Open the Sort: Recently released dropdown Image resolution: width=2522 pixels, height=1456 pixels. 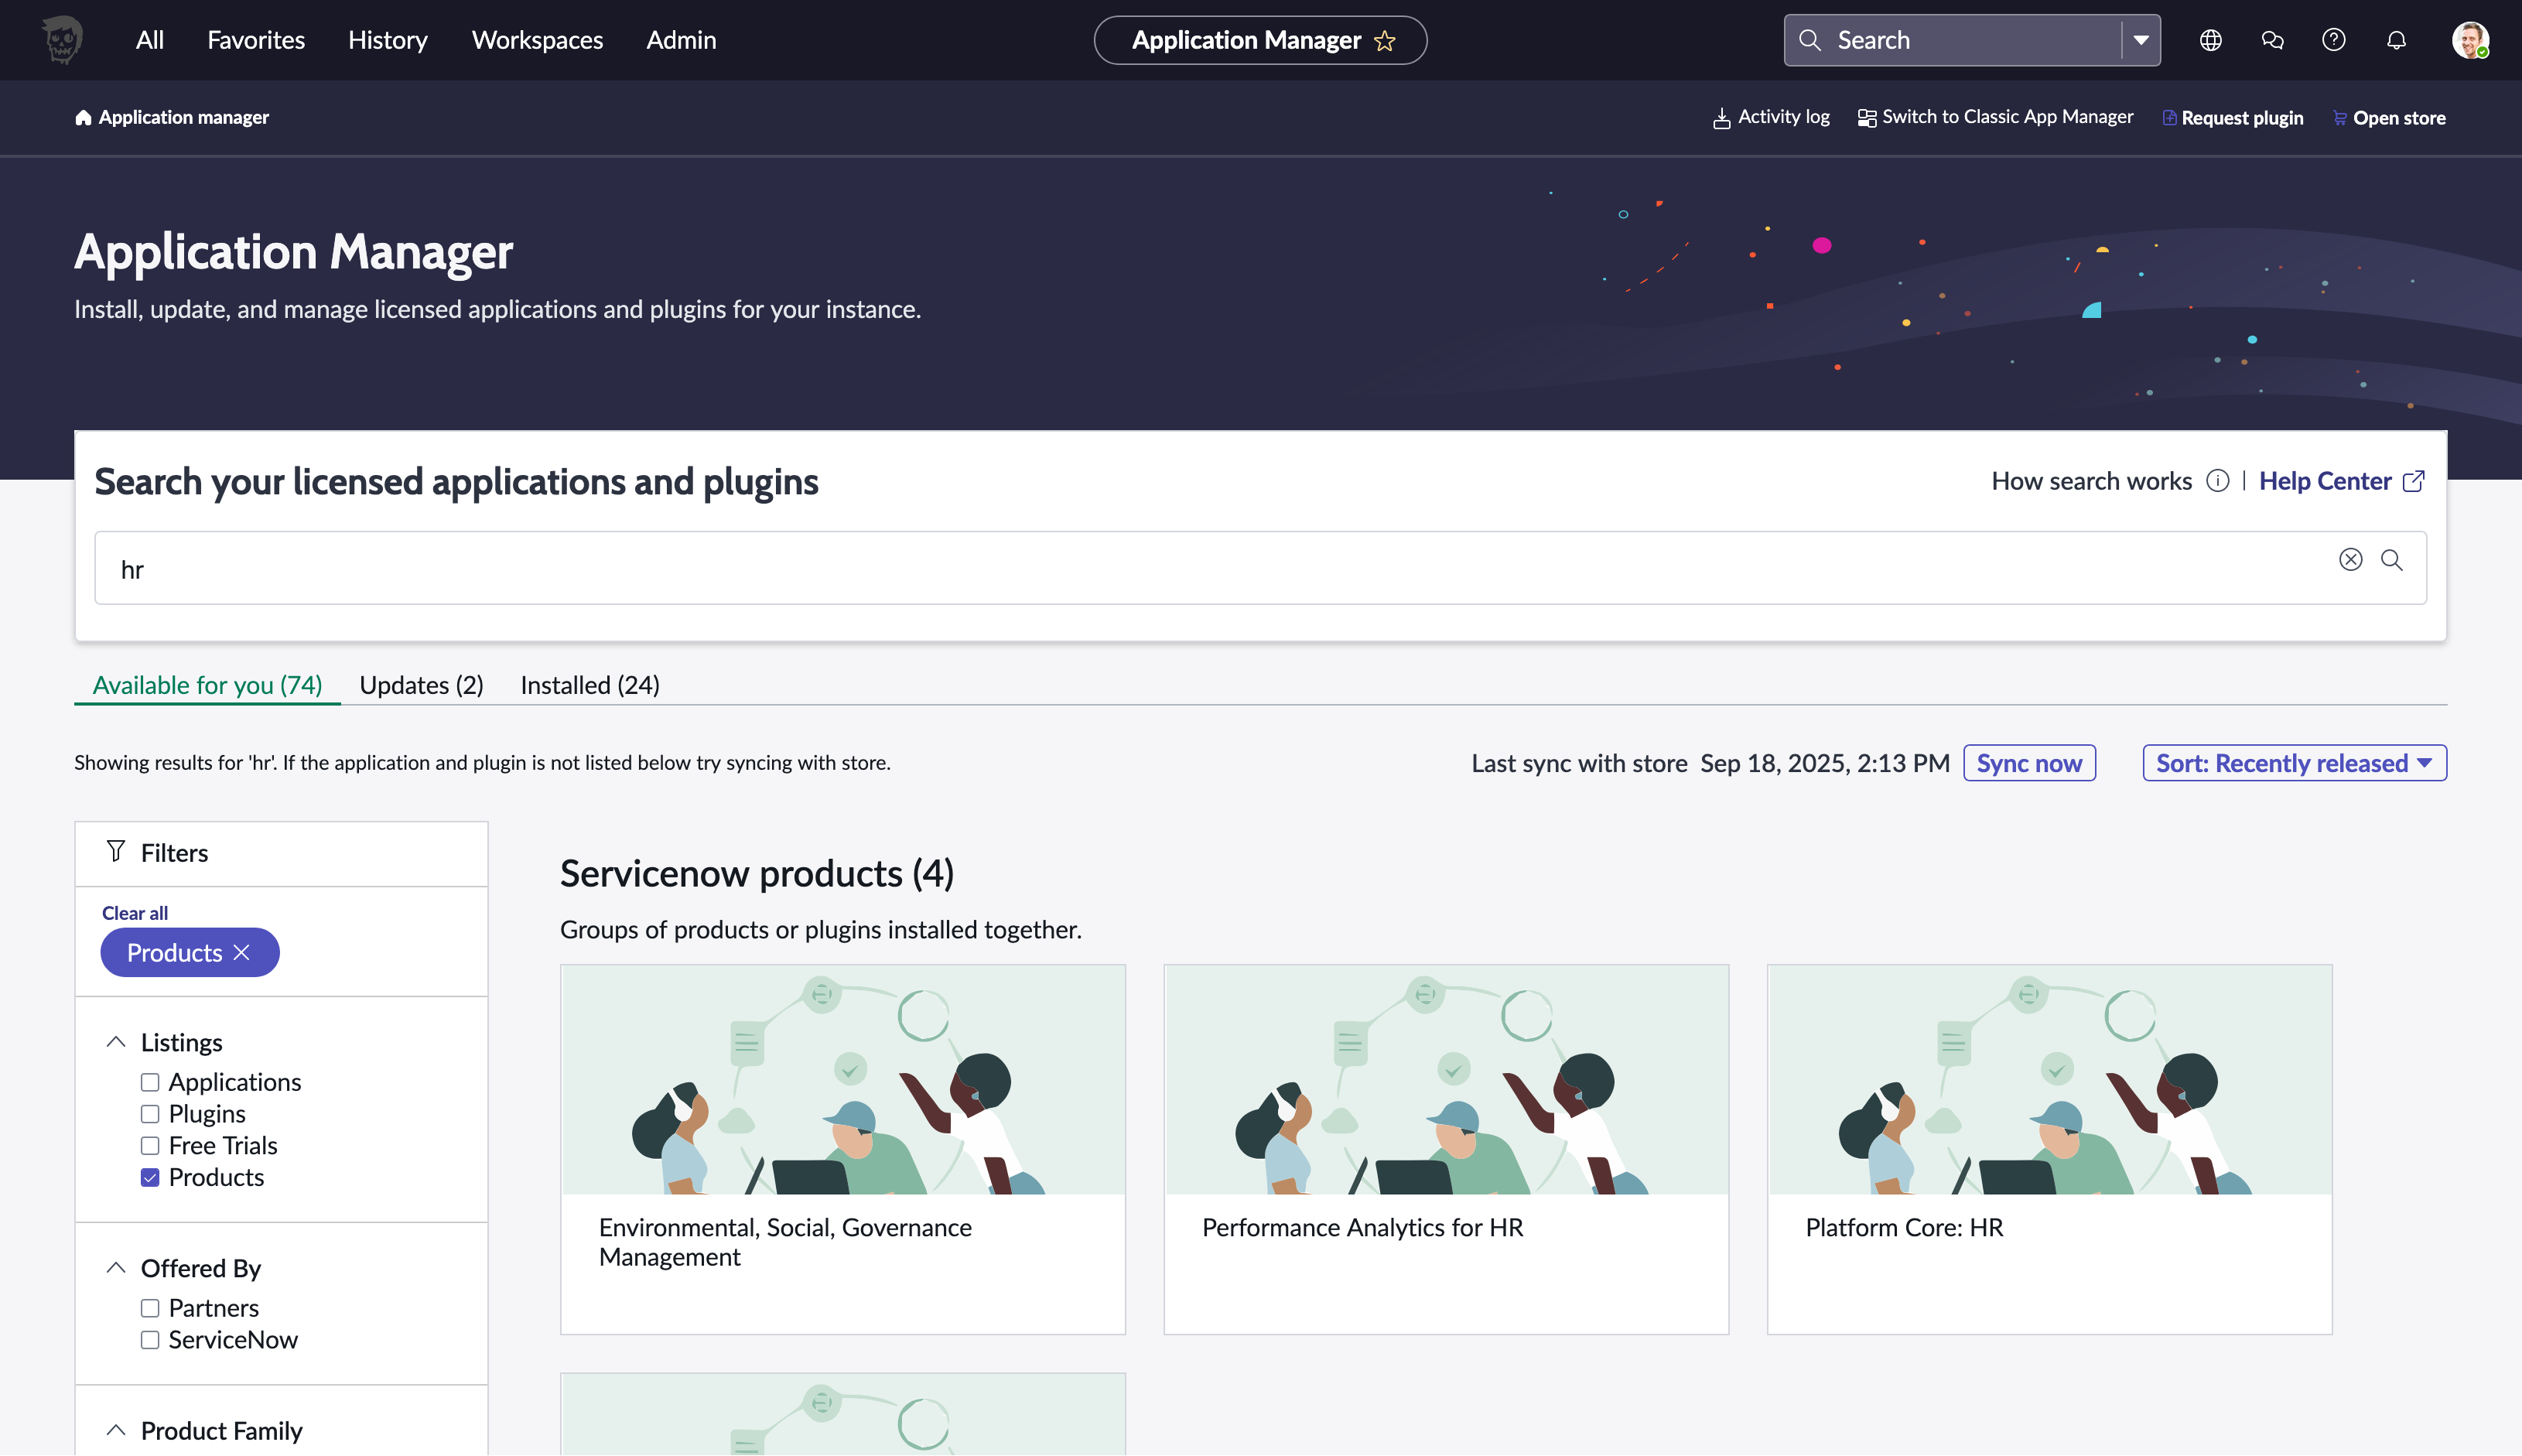pos(2294,763)
